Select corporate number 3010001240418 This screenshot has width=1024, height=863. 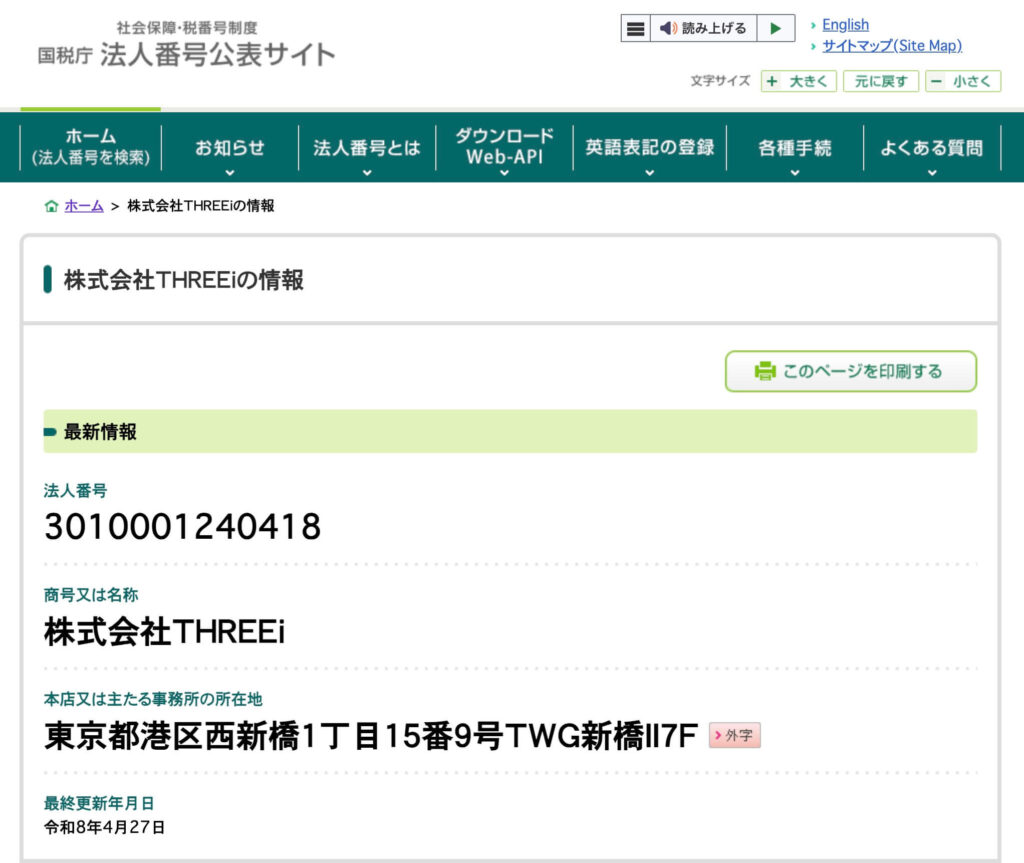point(183,527)
